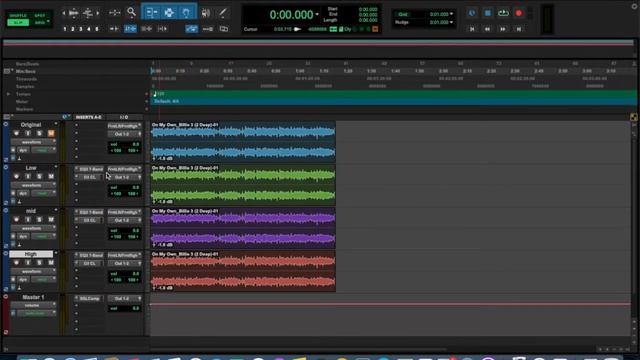This screenshot has width=640, height=360.
Task: Select the Scrubber speaker tool
Action: coord(206,13)
